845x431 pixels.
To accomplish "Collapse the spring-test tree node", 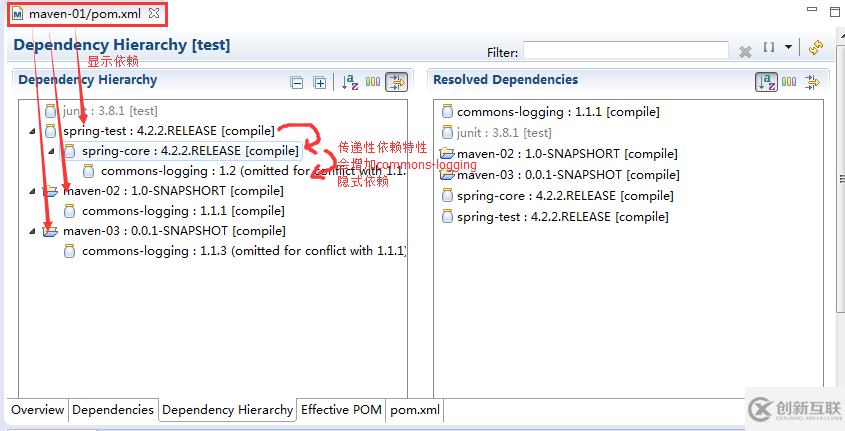I will pos(32,131).
